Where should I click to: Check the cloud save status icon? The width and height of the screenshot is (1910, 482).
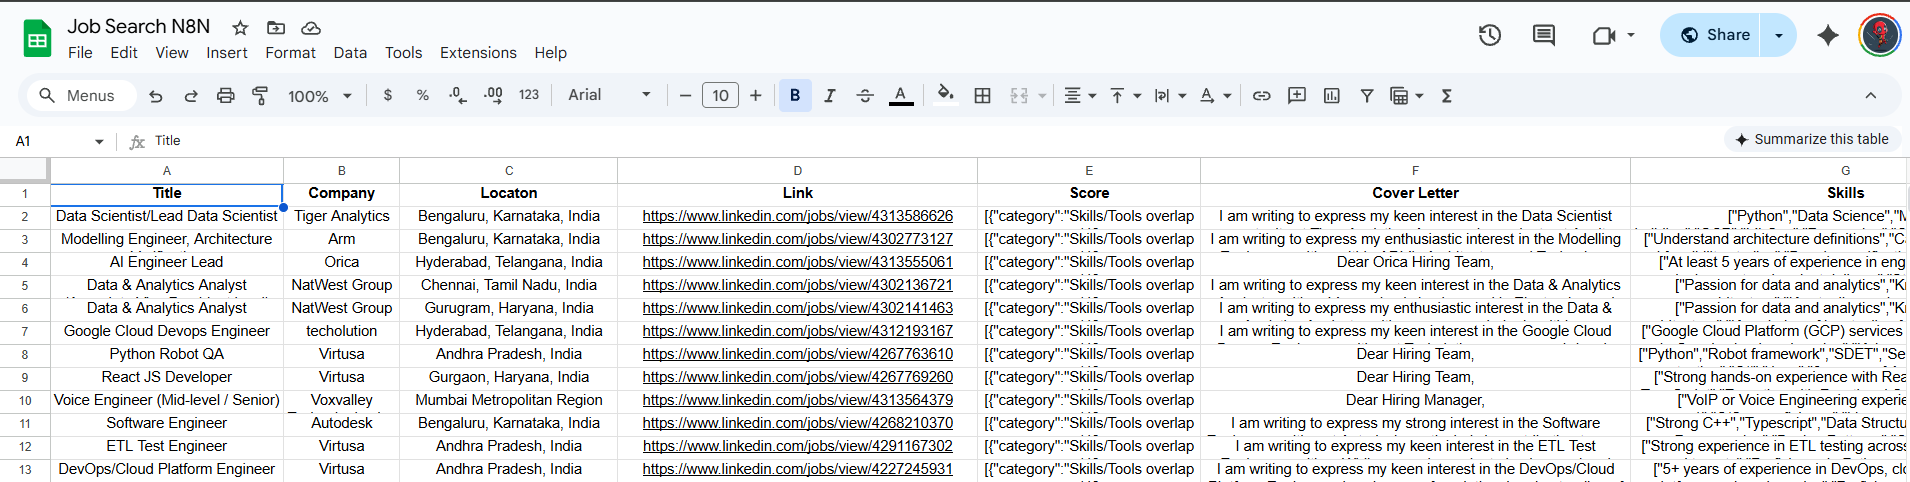click(311, 28)
